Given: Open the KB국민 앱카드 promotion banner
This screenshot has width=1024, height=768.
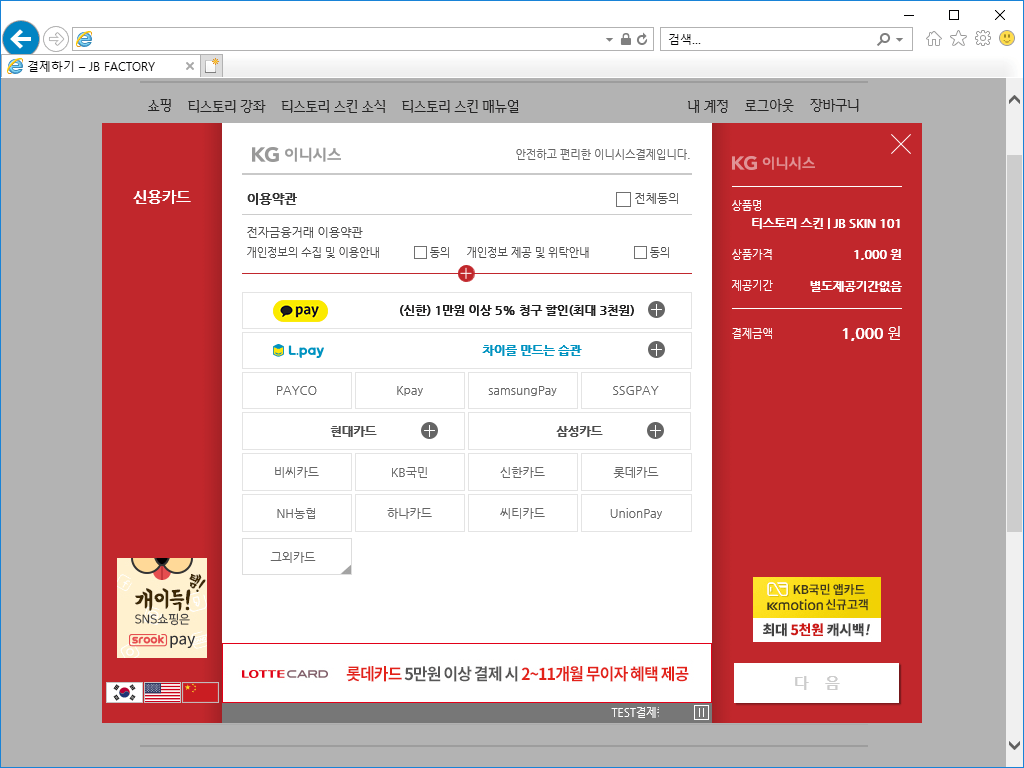Looking at the screenshot, I should tap(816, 609).
